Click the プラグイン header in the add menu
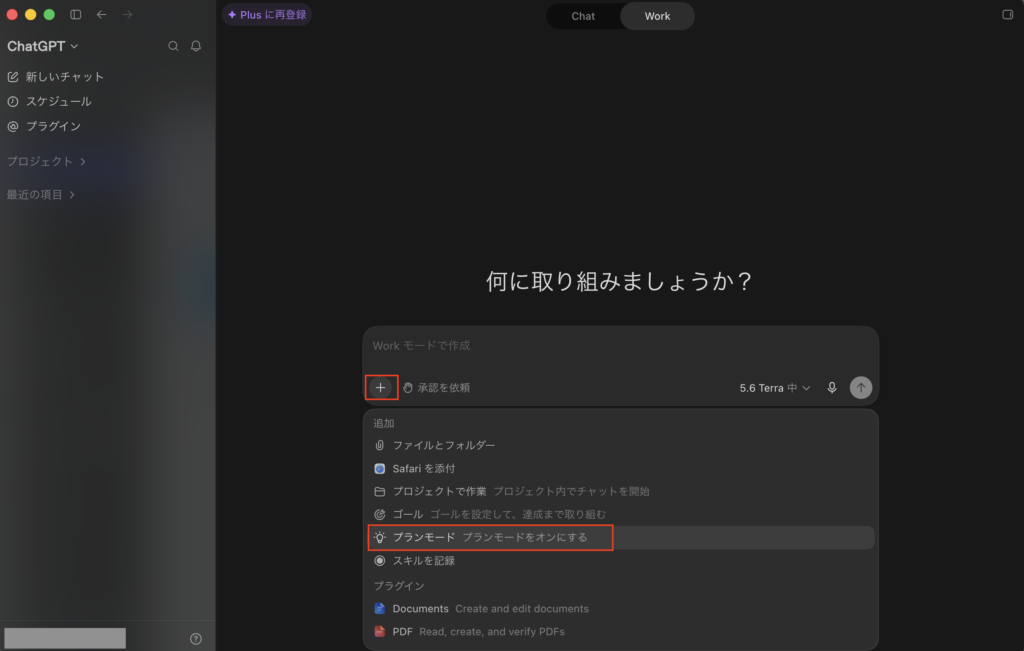This screenshot has height=651, width=1024. [x=399, y=586]
